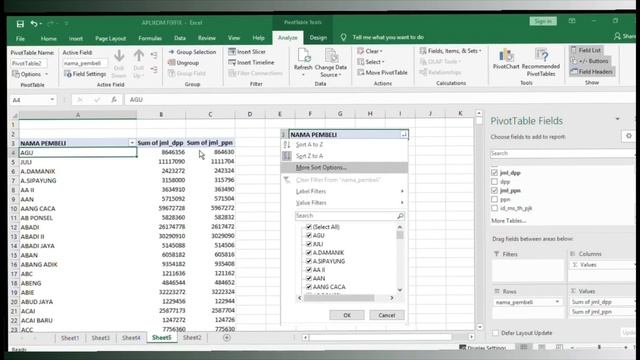Click the search magnifier in filter box
The image size is (640, 360).
tap(400, 216)
